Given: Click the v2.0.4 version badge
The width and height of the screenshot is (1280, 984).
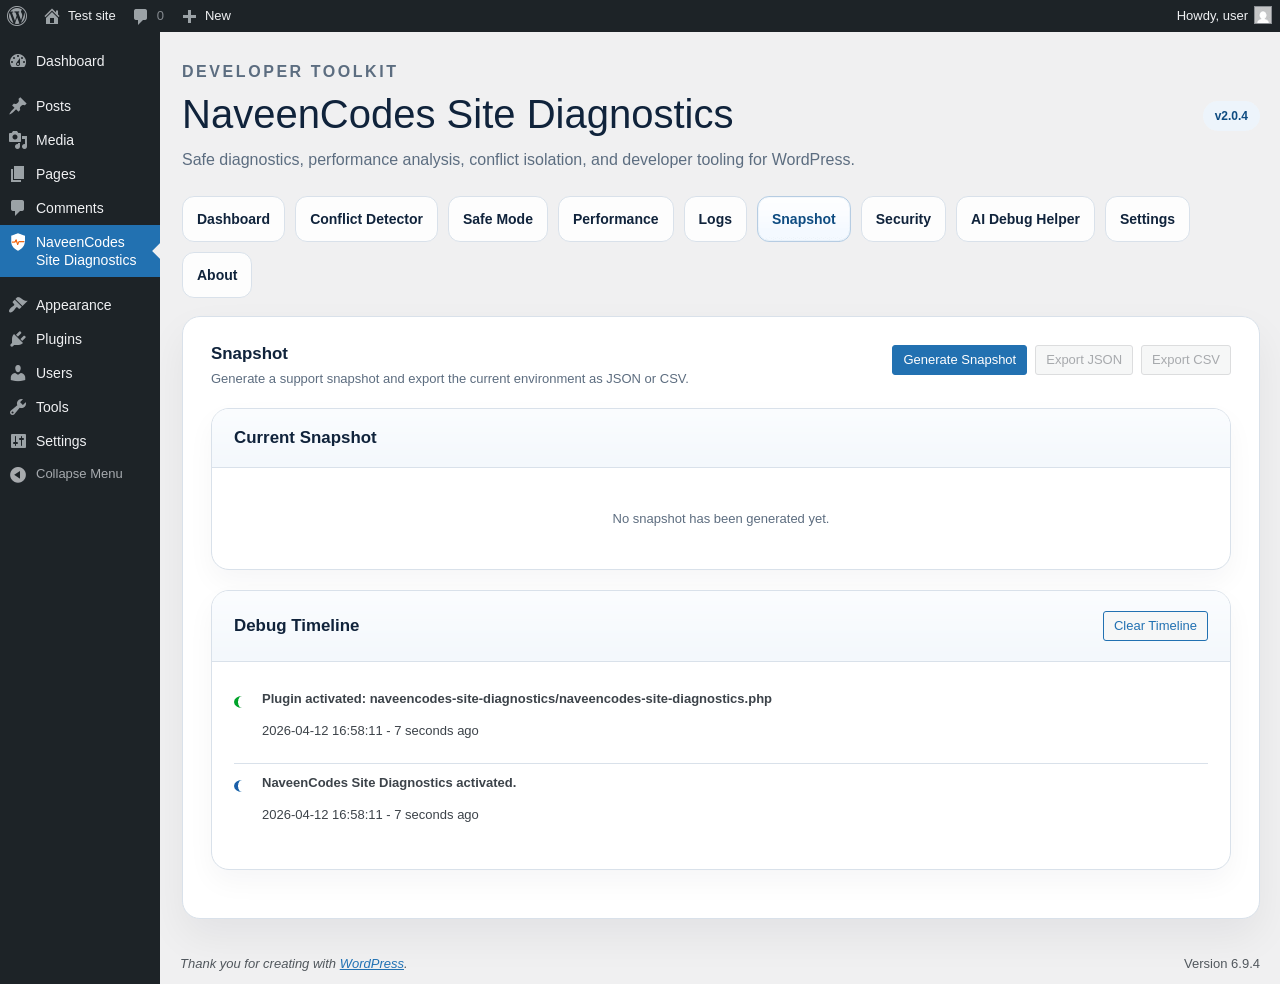Looking at the screenshot, I should tap(1231, 116).
